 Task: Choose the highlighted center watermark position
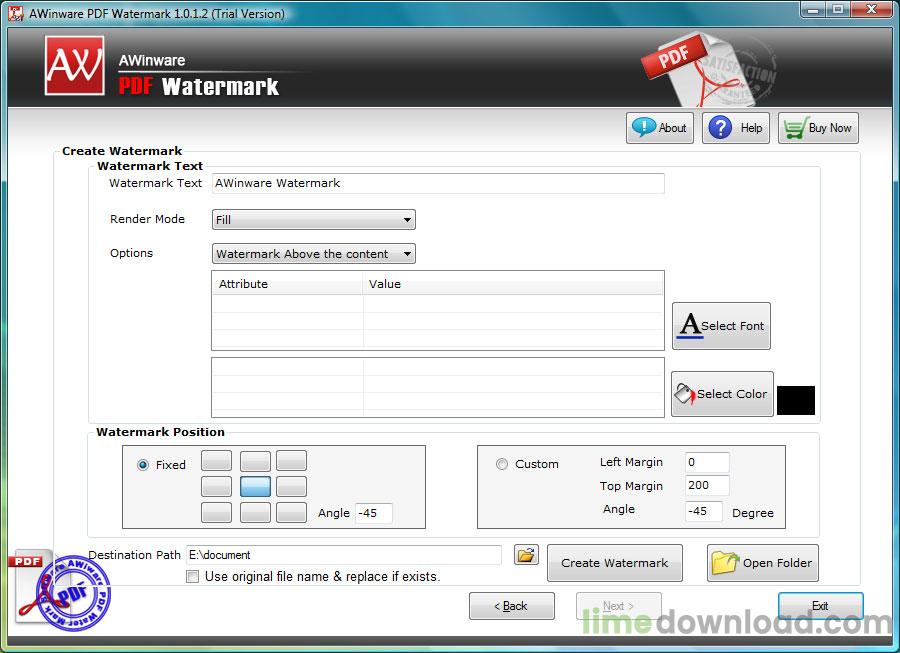tap(255, 486)
